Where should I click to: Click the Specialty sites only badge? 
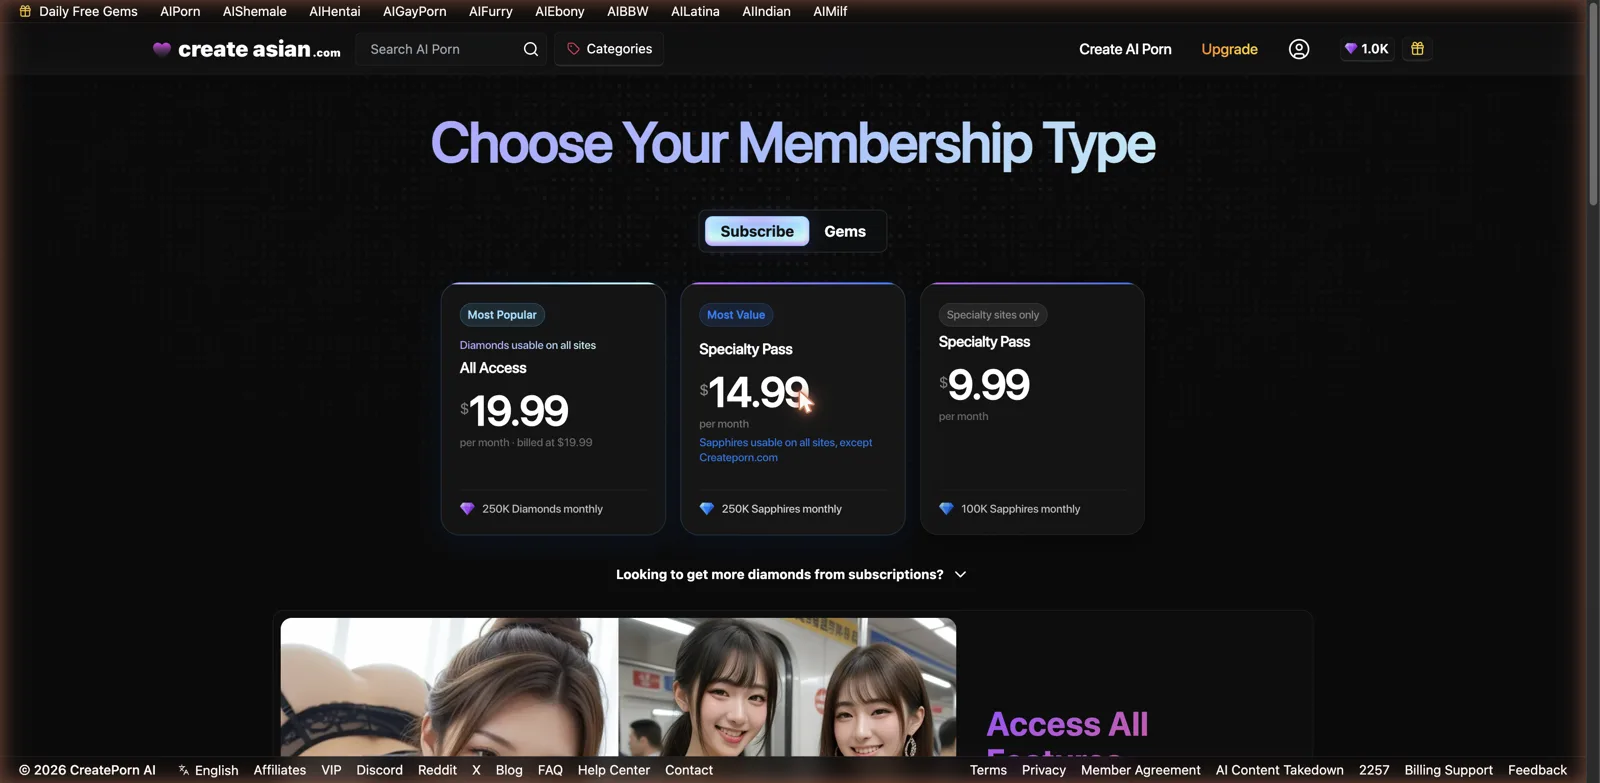point(993,315)
